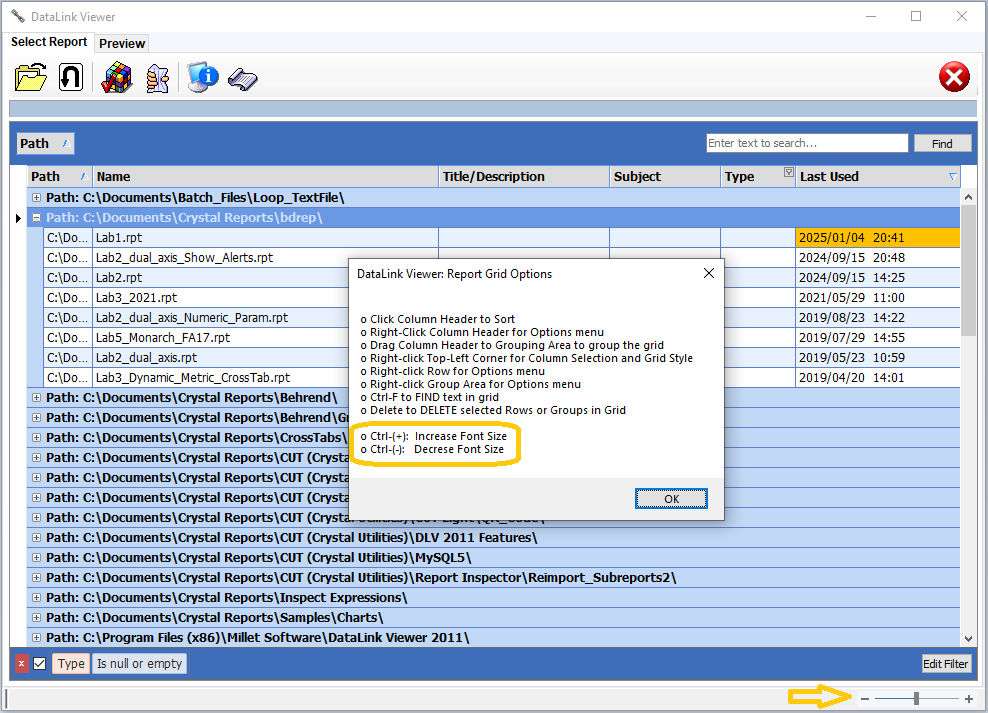Open Type column filter icon
Viewport: 988px width, 713px height.
coord(788,172)
